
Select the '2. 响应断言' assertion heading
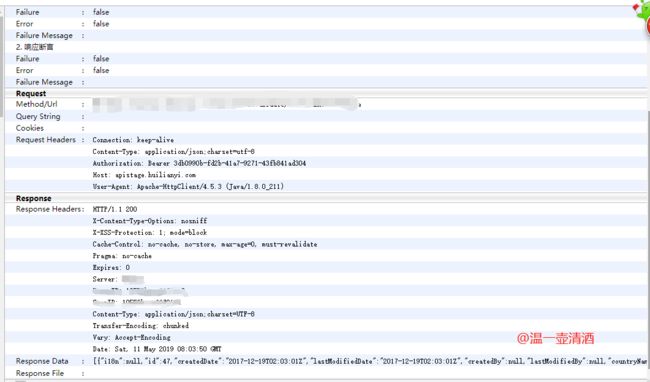pyautogui.click(x=34, y=47)
